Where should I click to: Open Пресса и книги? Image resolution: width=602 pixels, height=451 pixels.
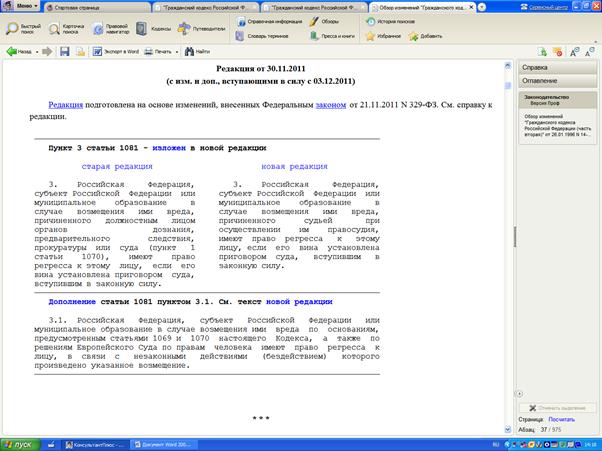[x=332, y=36]
